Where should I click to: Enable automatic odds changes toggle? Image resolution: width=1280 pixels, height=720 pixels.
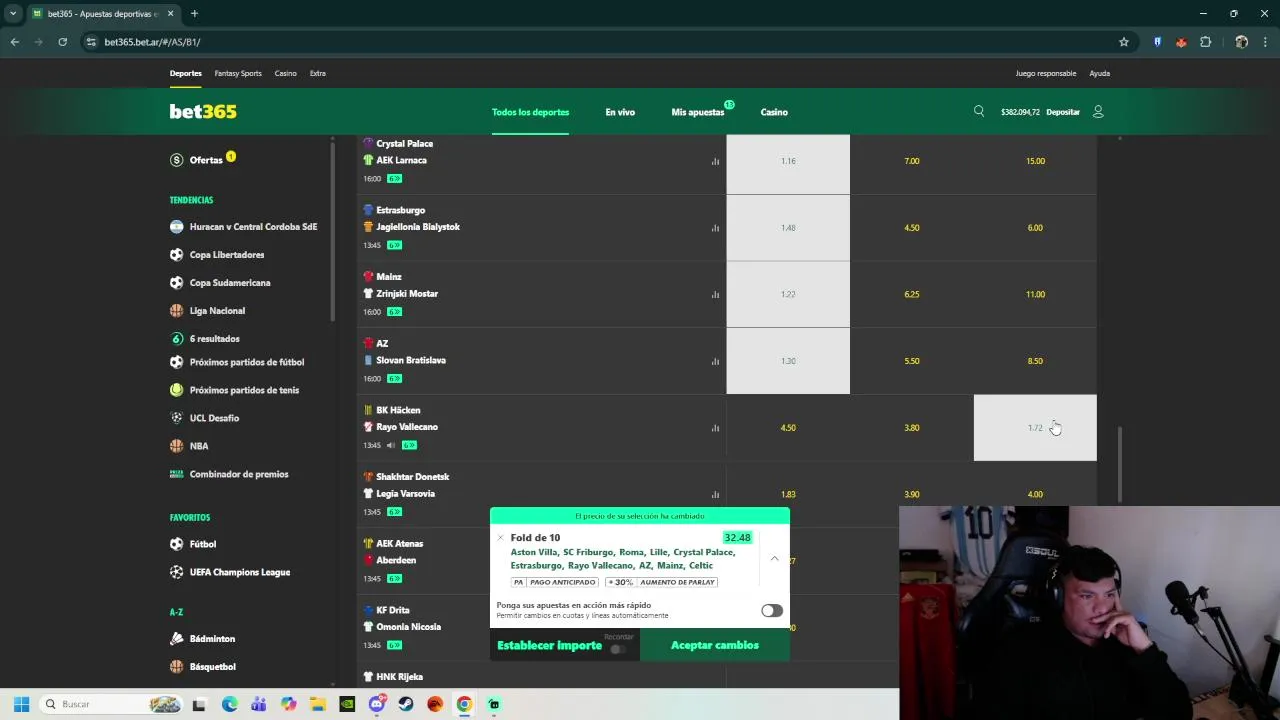772,610
